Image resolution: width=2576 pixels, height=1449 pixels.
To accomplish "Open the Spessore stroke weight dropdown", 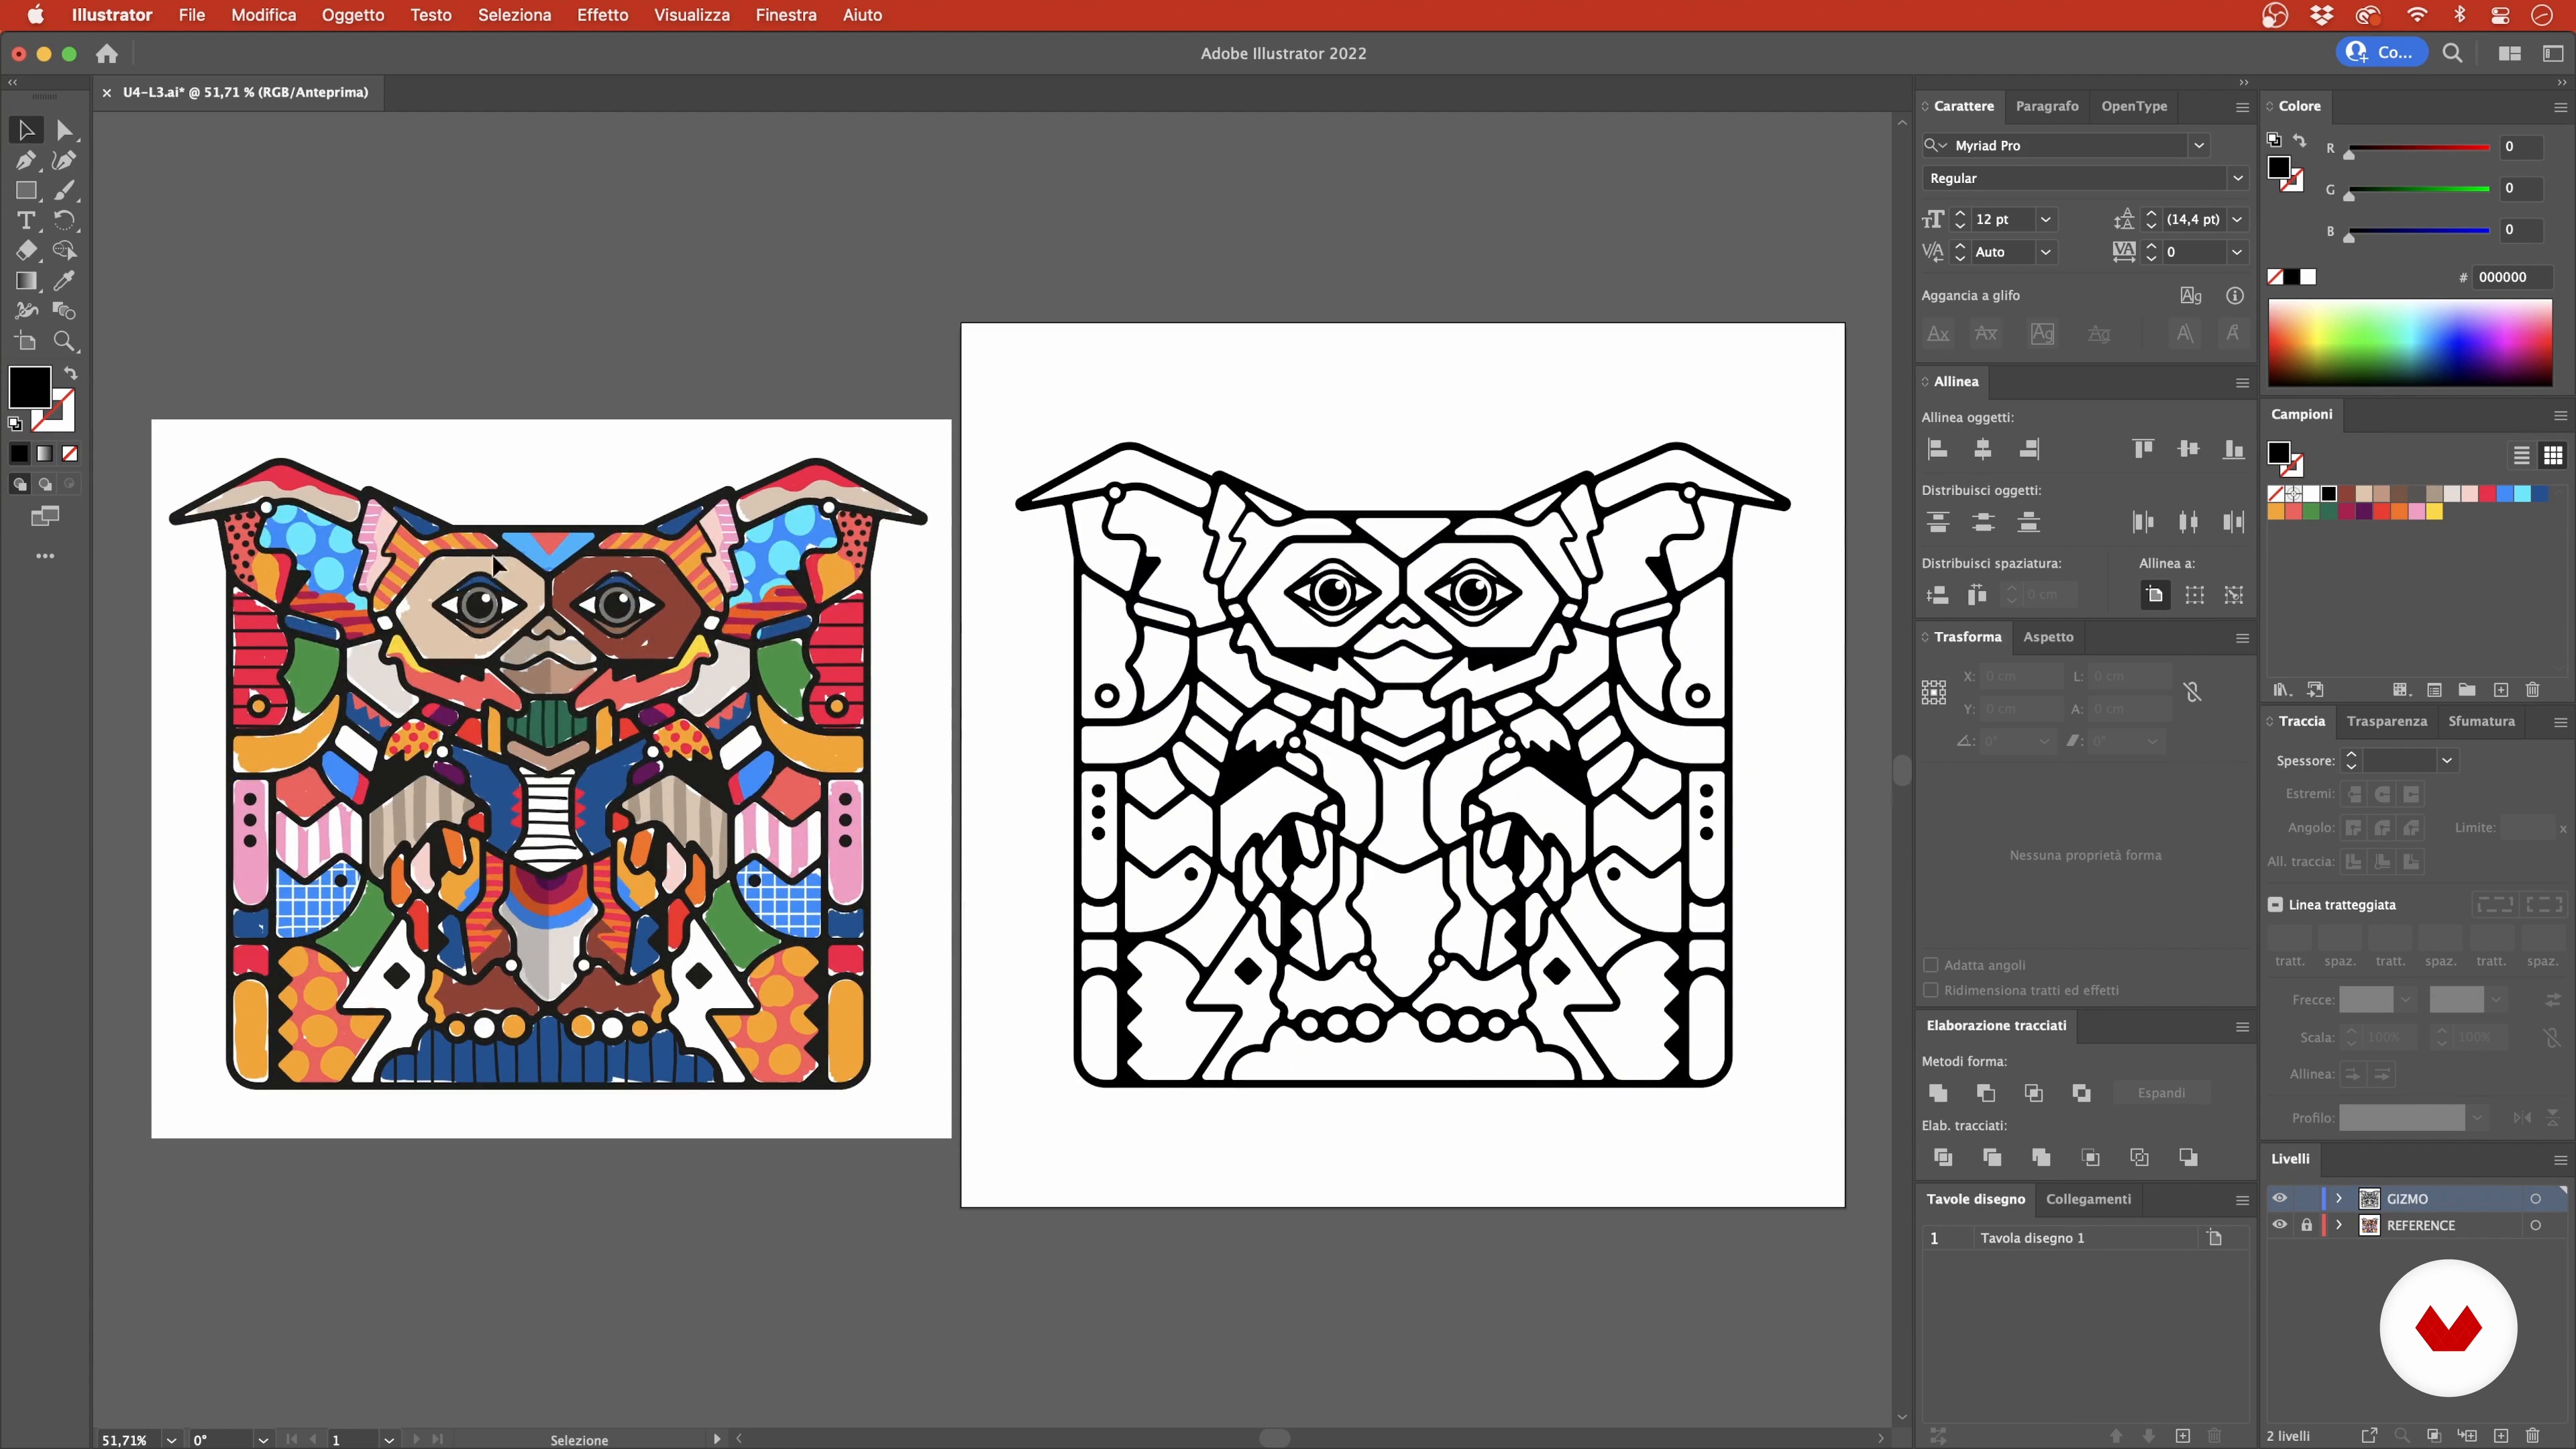I will [2446, 761].
